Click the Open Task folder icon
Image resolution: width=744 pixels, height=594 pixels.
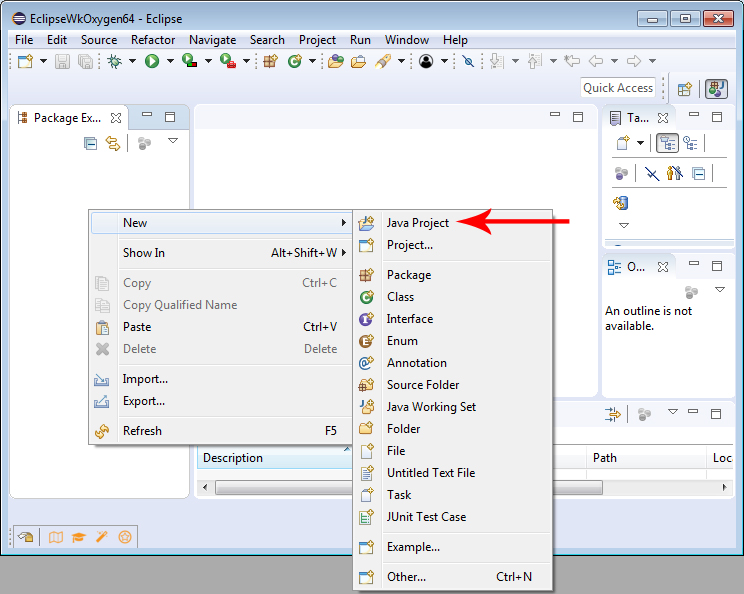pyautogui.click(x=358, y=61)
